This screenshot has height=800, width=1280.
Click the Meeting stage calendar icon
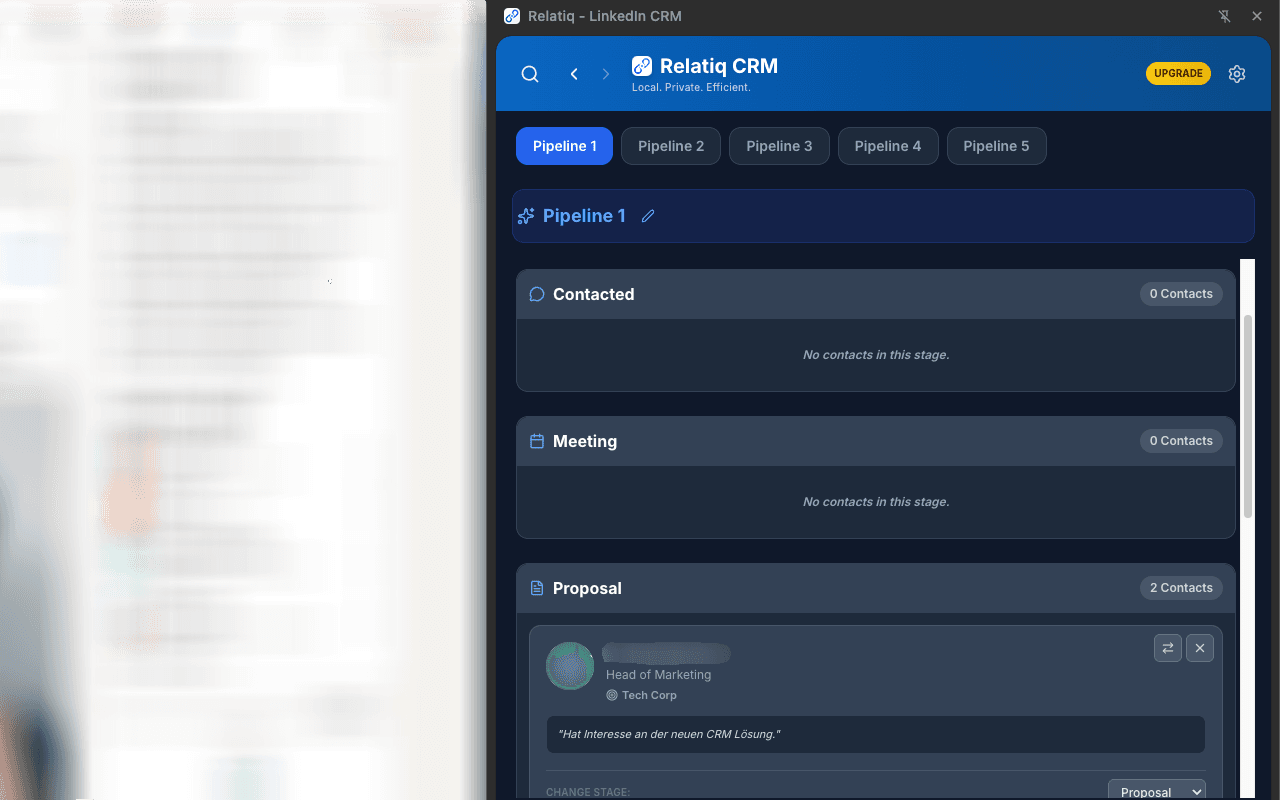537,441
